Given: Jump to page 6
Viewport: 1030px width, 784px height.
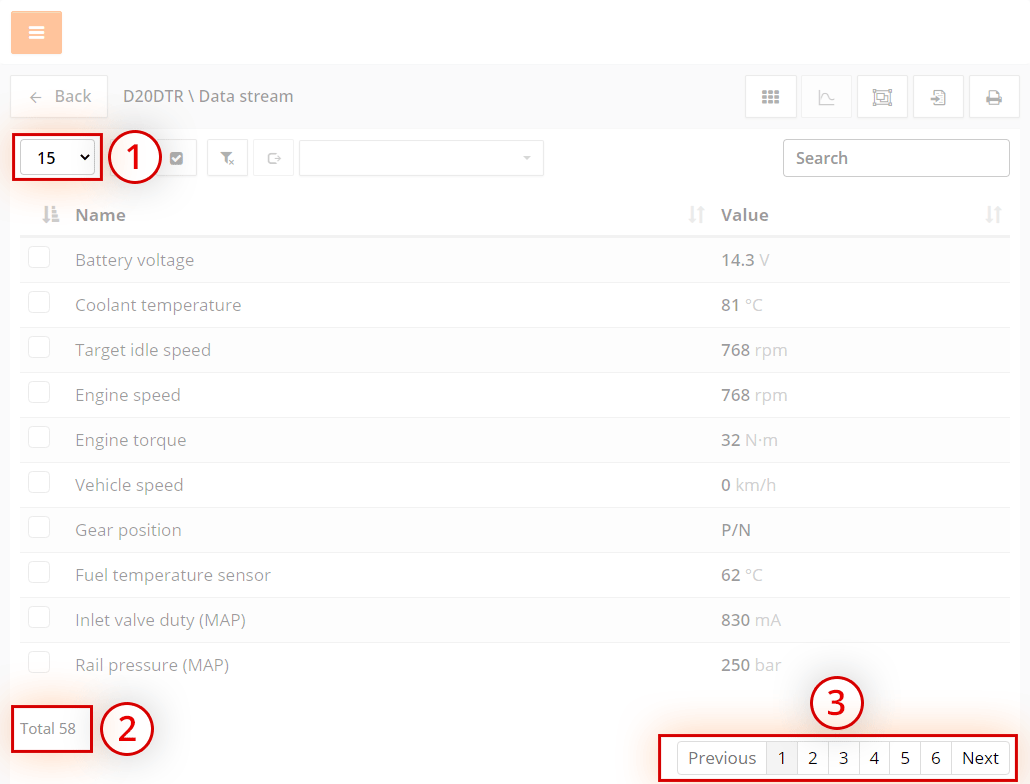Looking at the screenshot, I should pyautogui.click(x=935, y=758).
